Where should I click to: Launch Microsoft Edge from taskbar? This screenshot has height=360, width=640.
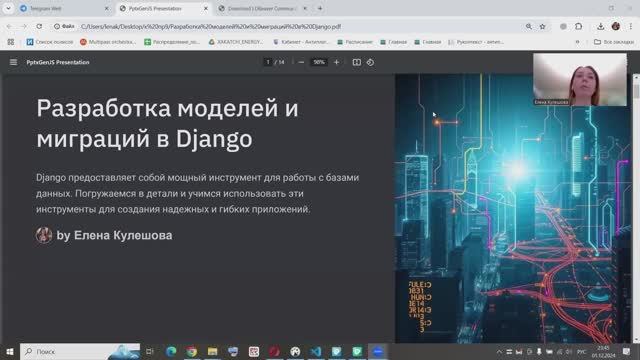pyautogui.click(x=171, y=351)
